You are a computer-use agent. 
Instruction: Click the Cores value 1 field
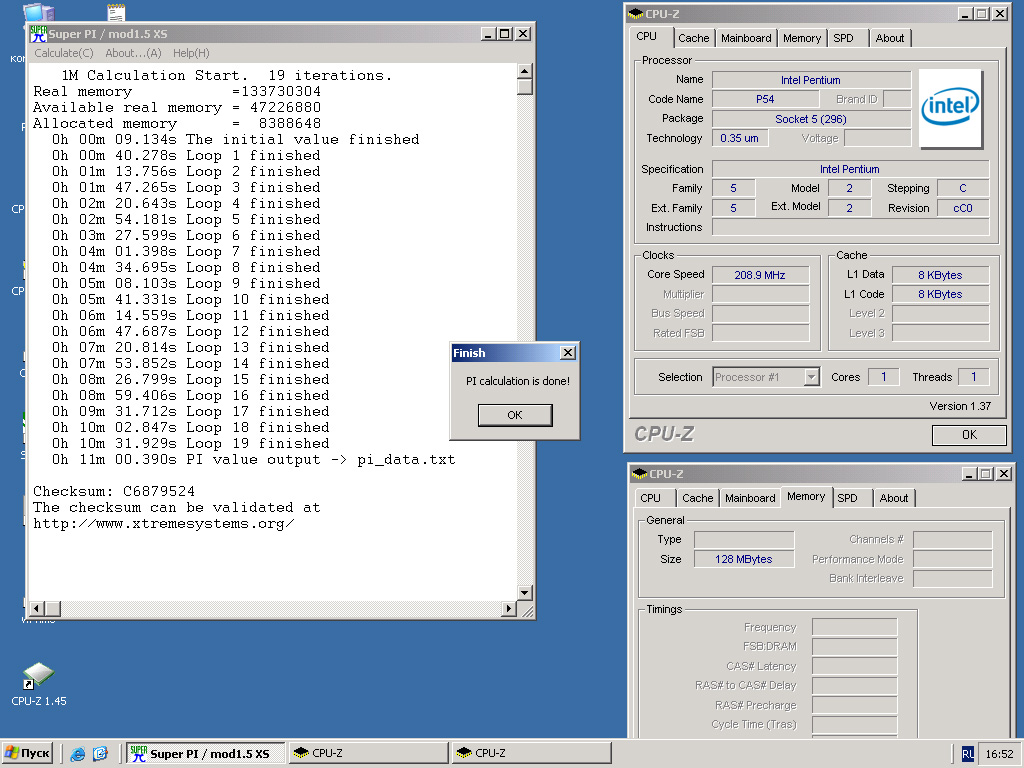pyautogui.click(x=884, y=377)
